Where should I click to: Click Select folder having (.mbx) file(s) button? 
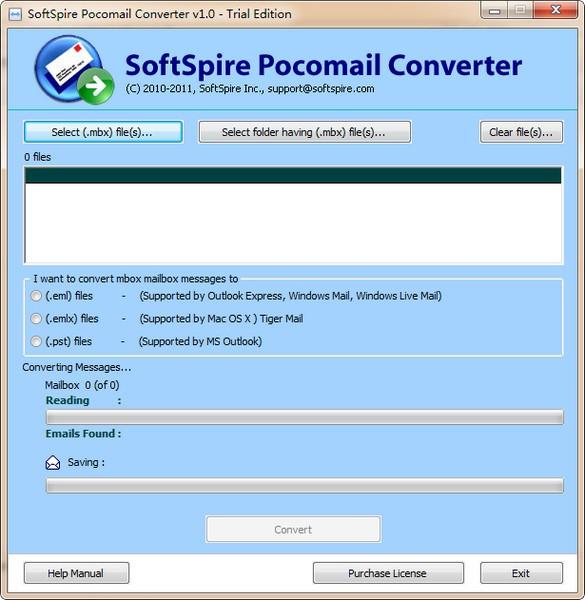(305, 132)
